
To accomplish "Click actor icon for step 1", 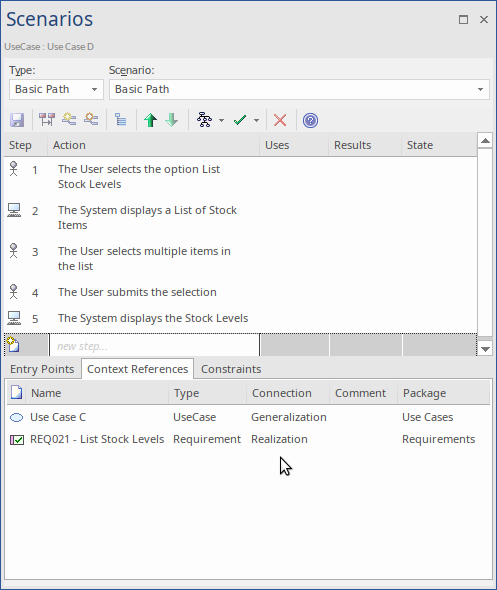I will click(14, 169).
